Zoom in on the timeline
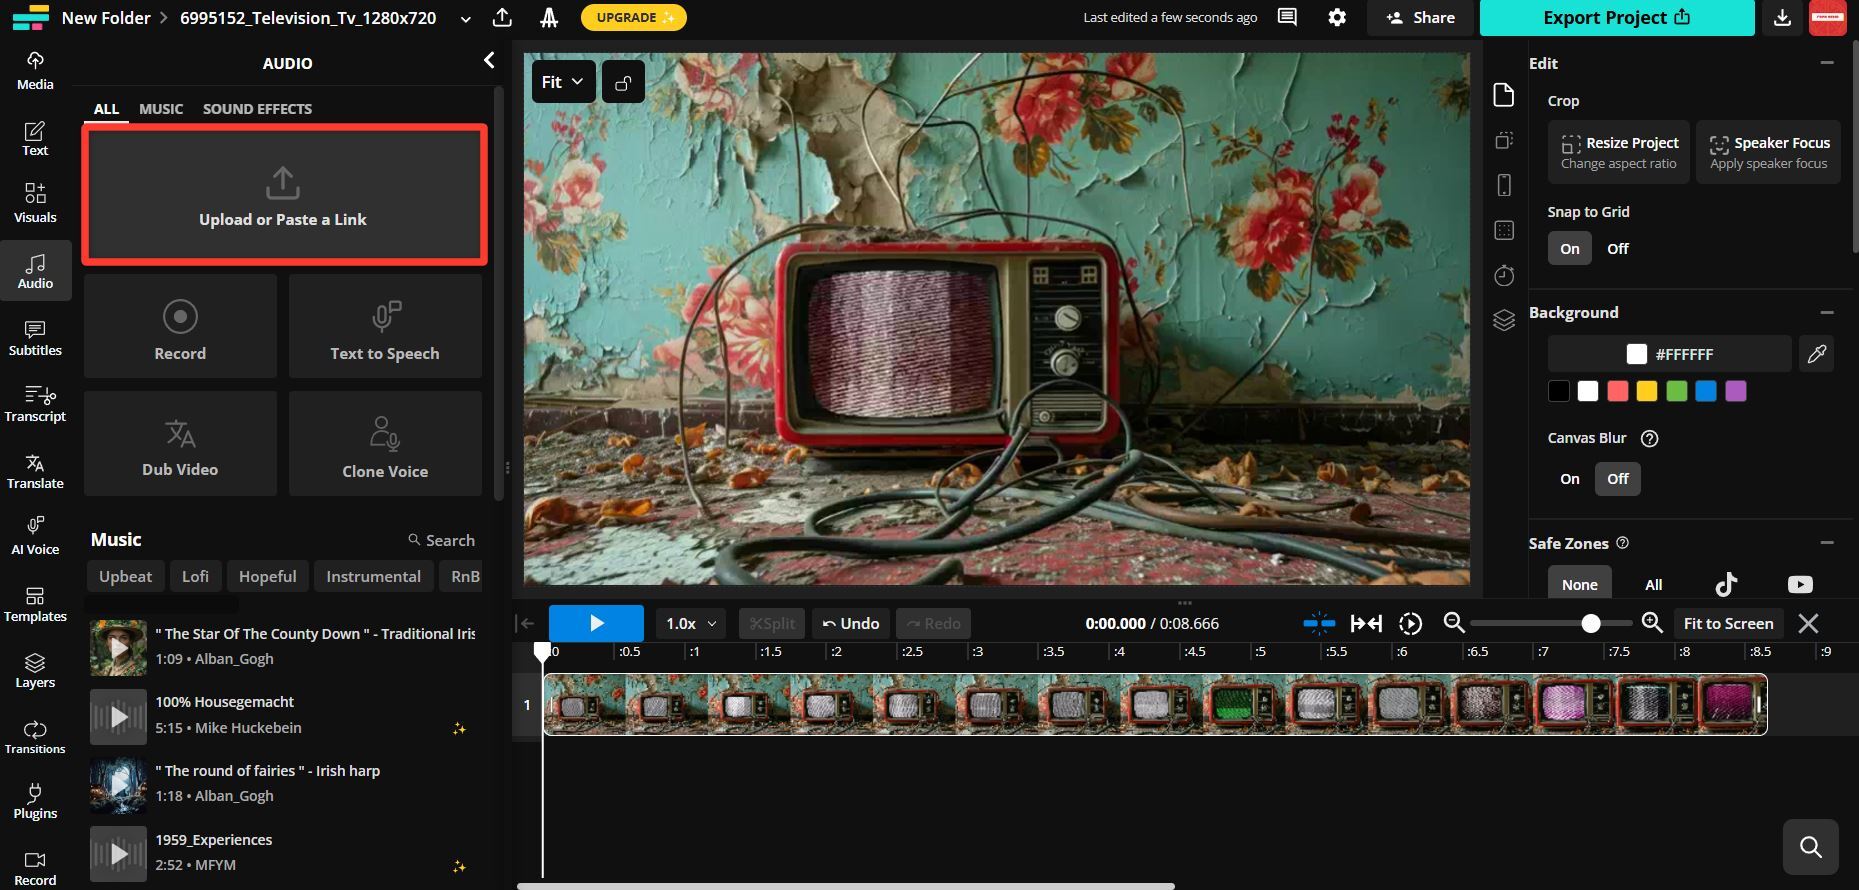 point(1652,623)
